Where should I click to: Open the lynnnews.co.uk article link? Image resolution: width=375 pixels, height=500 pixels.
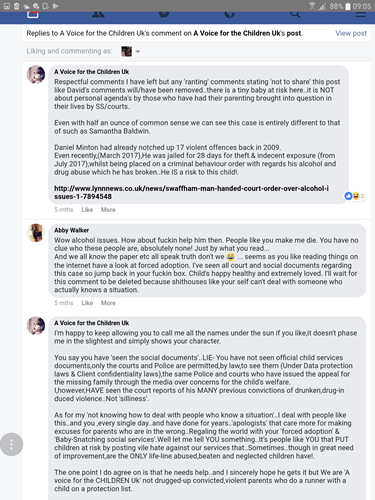click(x=191, y=193)
